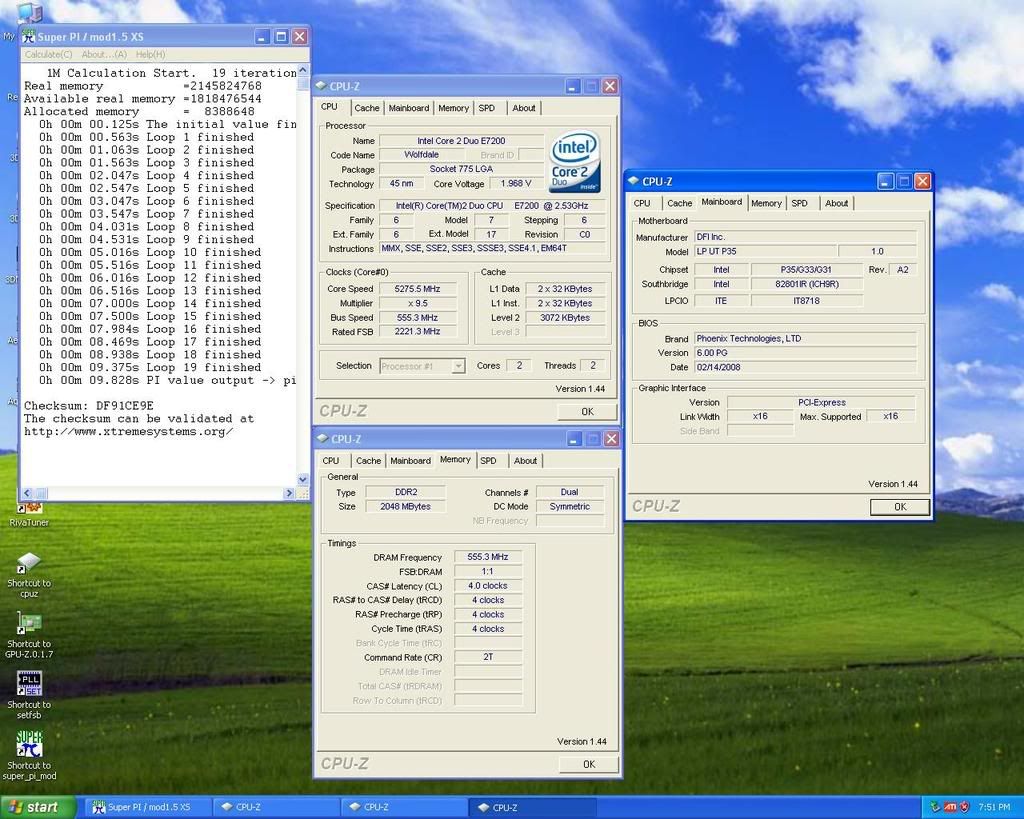Click the CPU-Z icon in the Memory window title bar

point(322,438)
